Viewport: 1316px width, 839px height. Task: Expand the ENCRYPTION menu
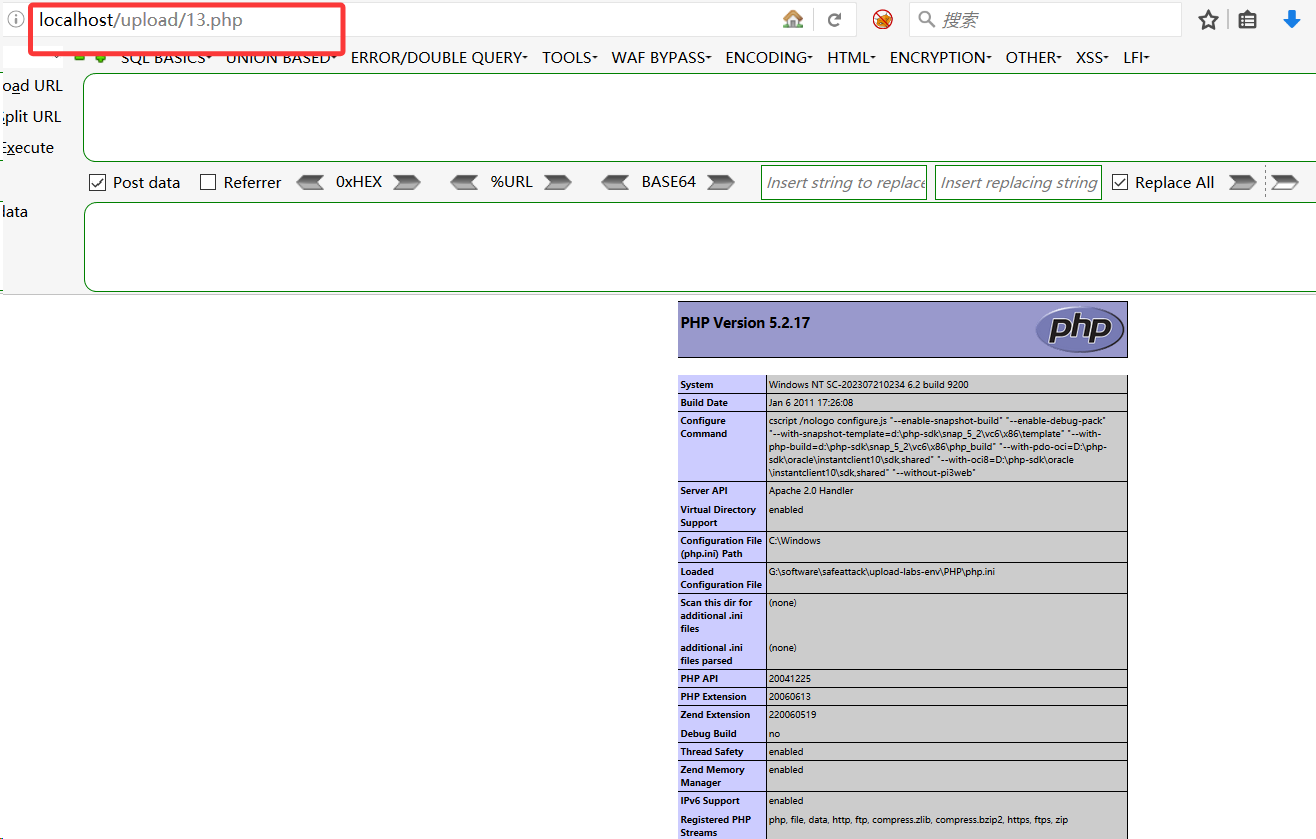(941, 58)
